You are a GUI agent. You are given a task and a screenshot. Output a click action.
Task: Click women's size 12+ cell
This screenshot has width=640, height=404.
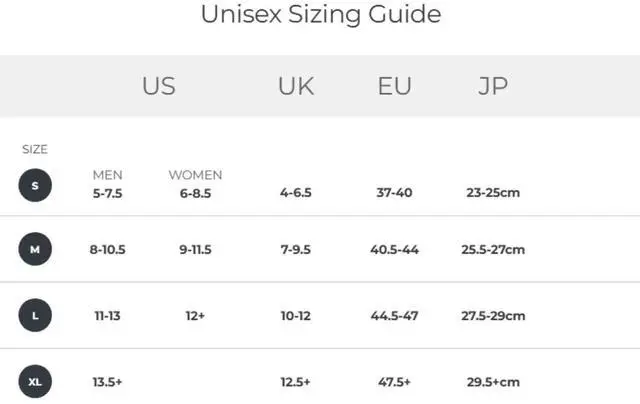[195, 315]
